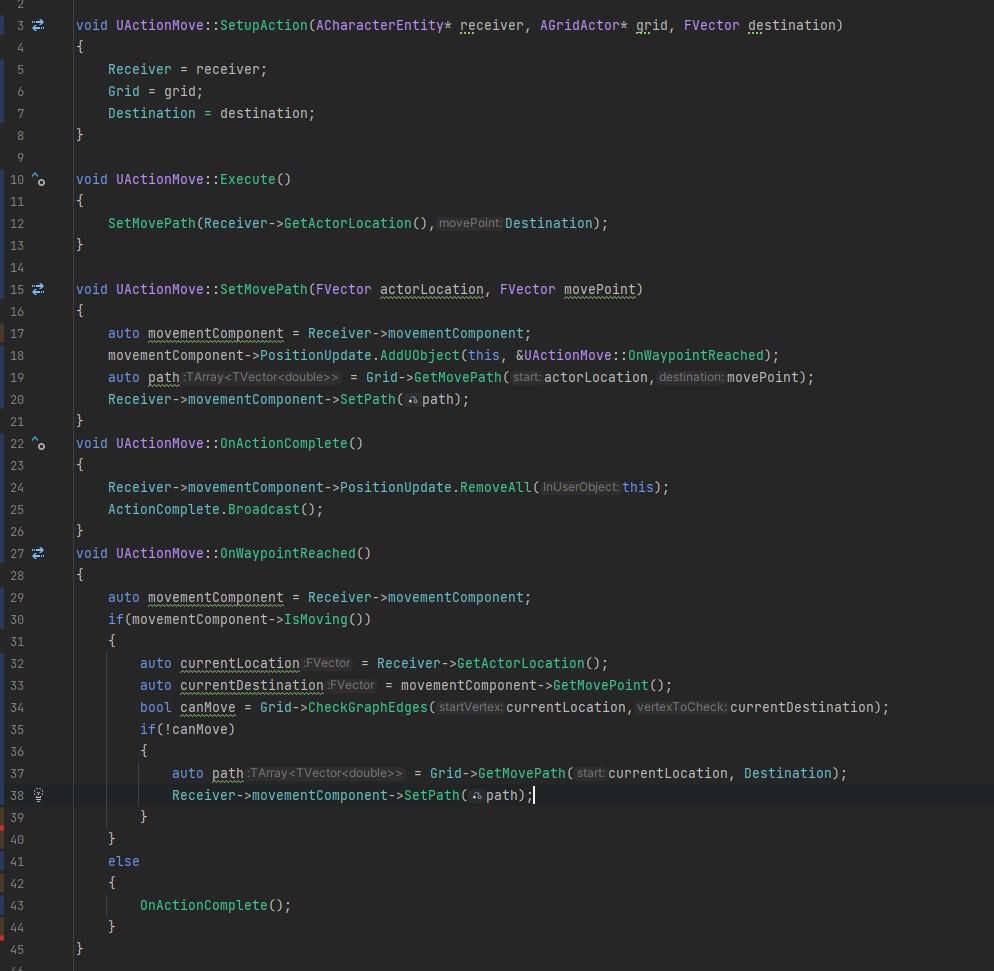994x971 pixels.
Task: Click GetActorLocation on line 12
Action: tap(347, 223)
